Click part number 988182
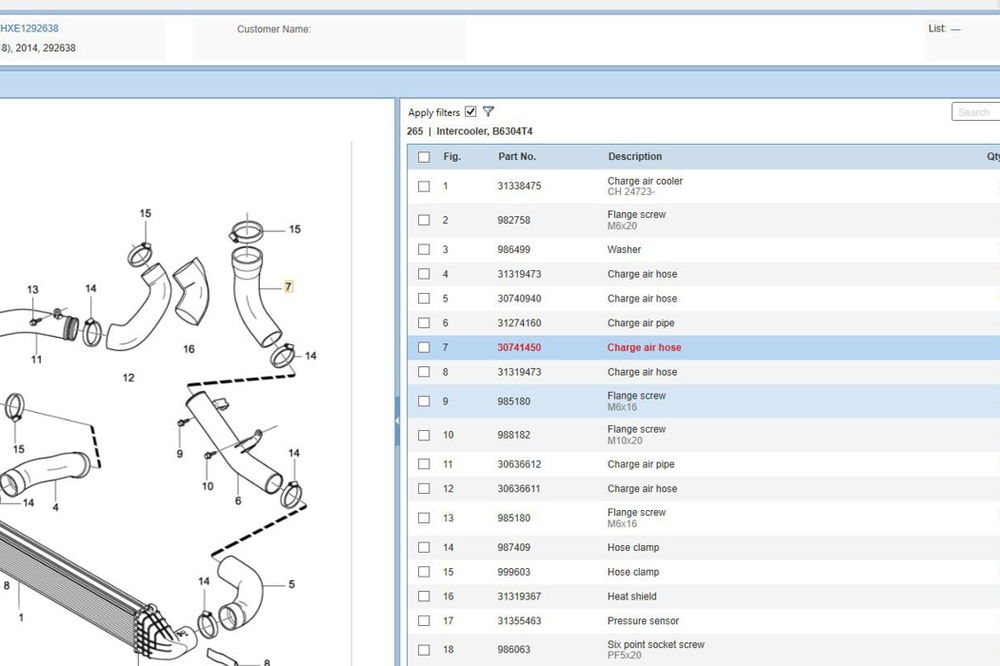The width and height of the screenshot is (1000, 666). [514, 435]
